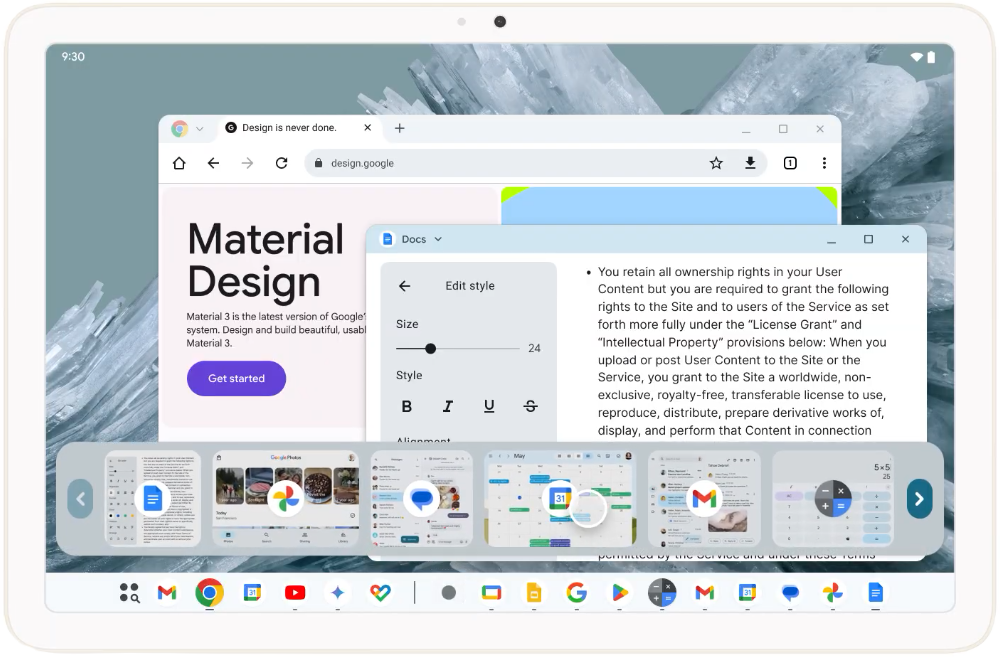This screenshot has height=658, width=1000.
Task: Open Google Slides icon in taskbar
Action: pyautogui.click(x=534, y=593)
